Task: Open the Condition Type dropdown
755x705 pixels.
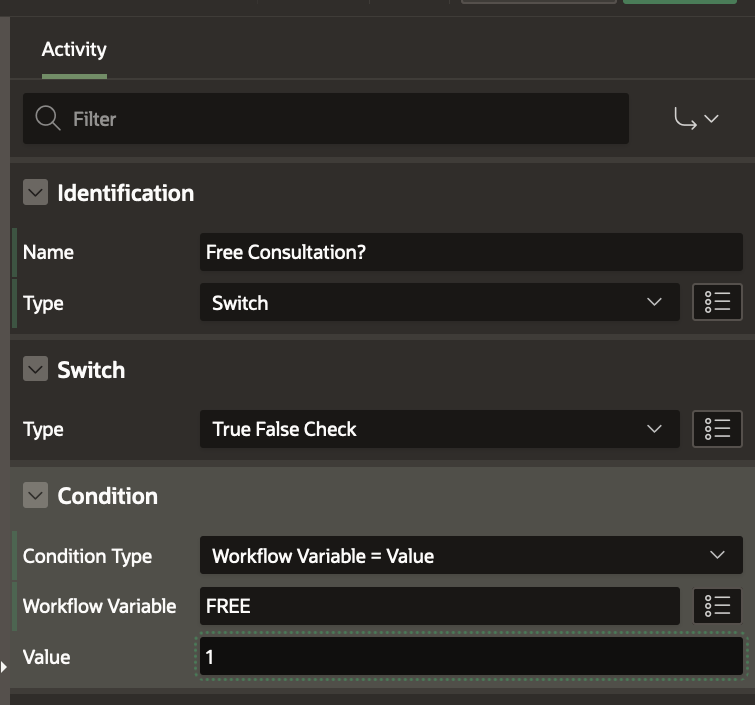Action: pos(470,556)
